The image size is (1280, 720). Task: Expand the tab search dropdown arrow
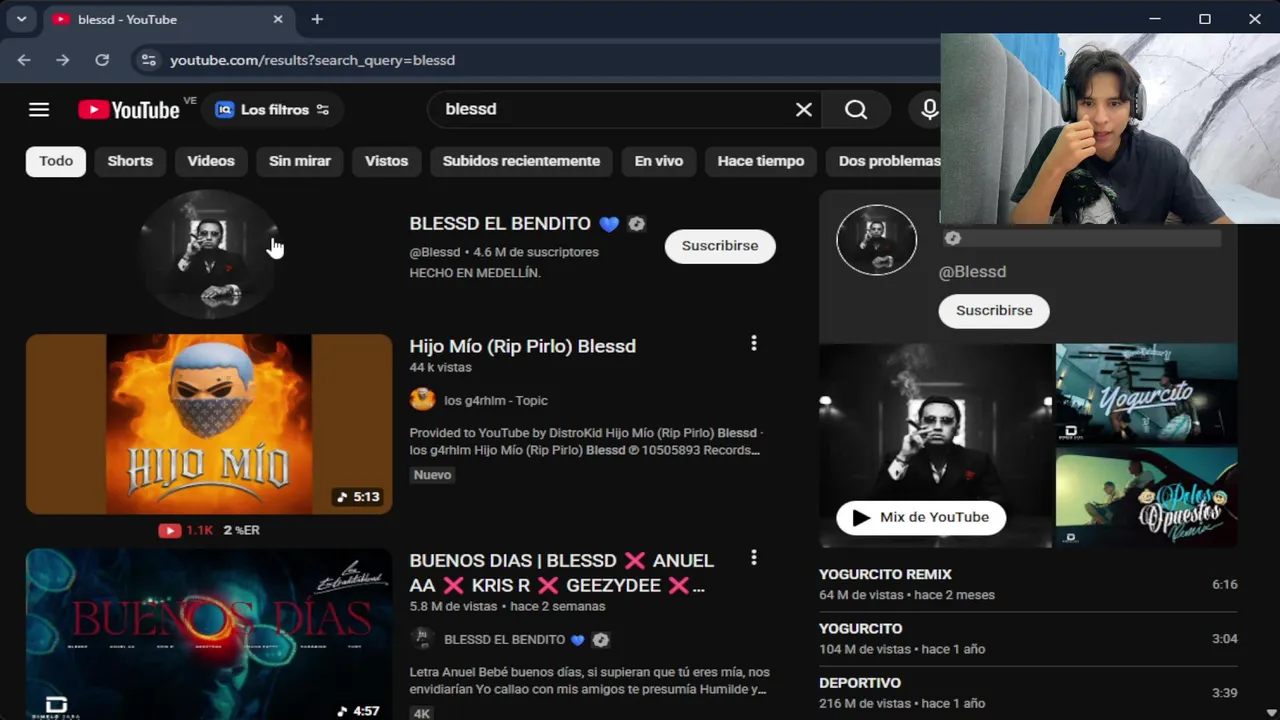(x=21, y=19)
